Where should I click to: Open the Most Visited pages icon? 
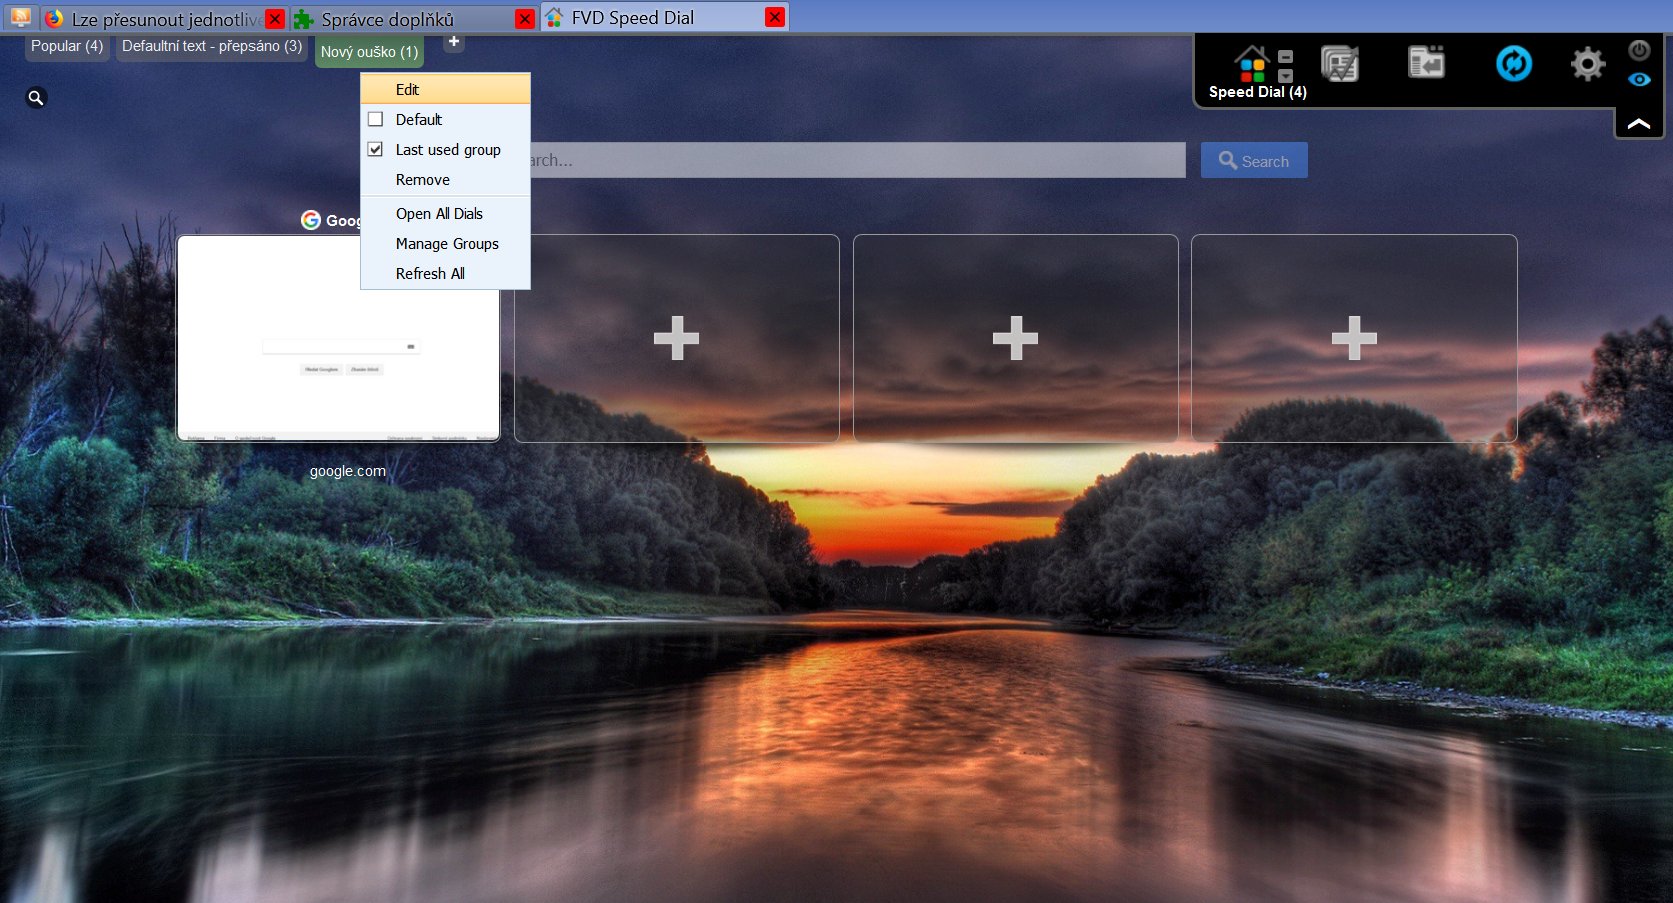pos(1340,64)
